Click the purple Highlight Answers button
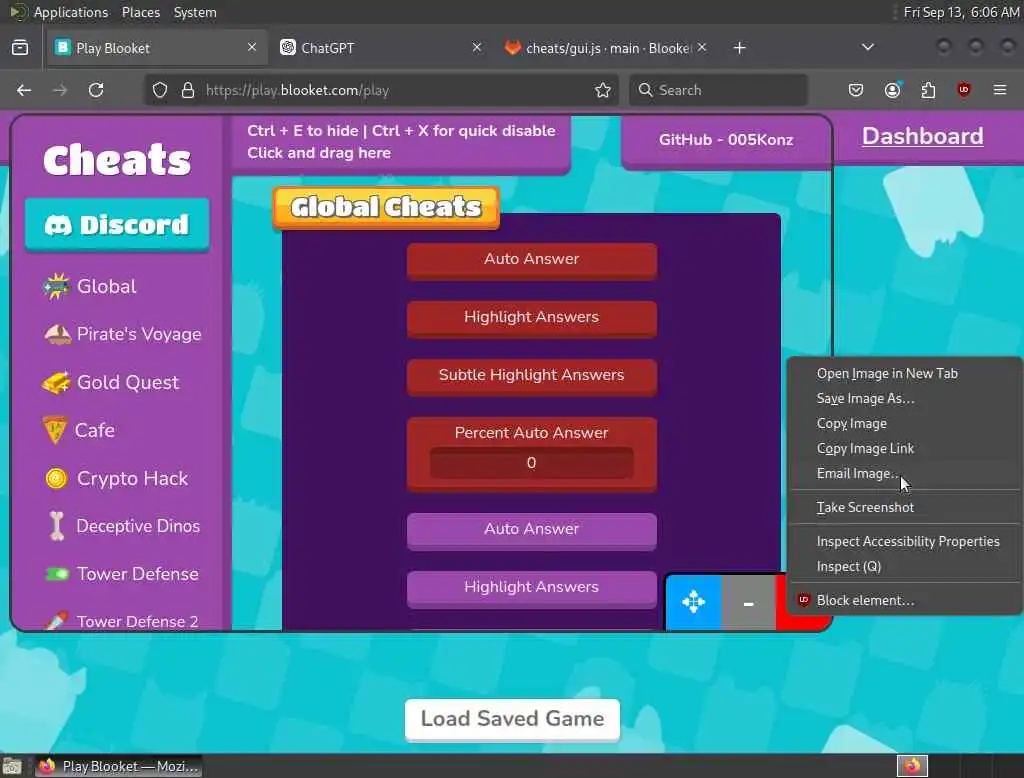Screen dimensions: 1024x778 tap(532, 589)
